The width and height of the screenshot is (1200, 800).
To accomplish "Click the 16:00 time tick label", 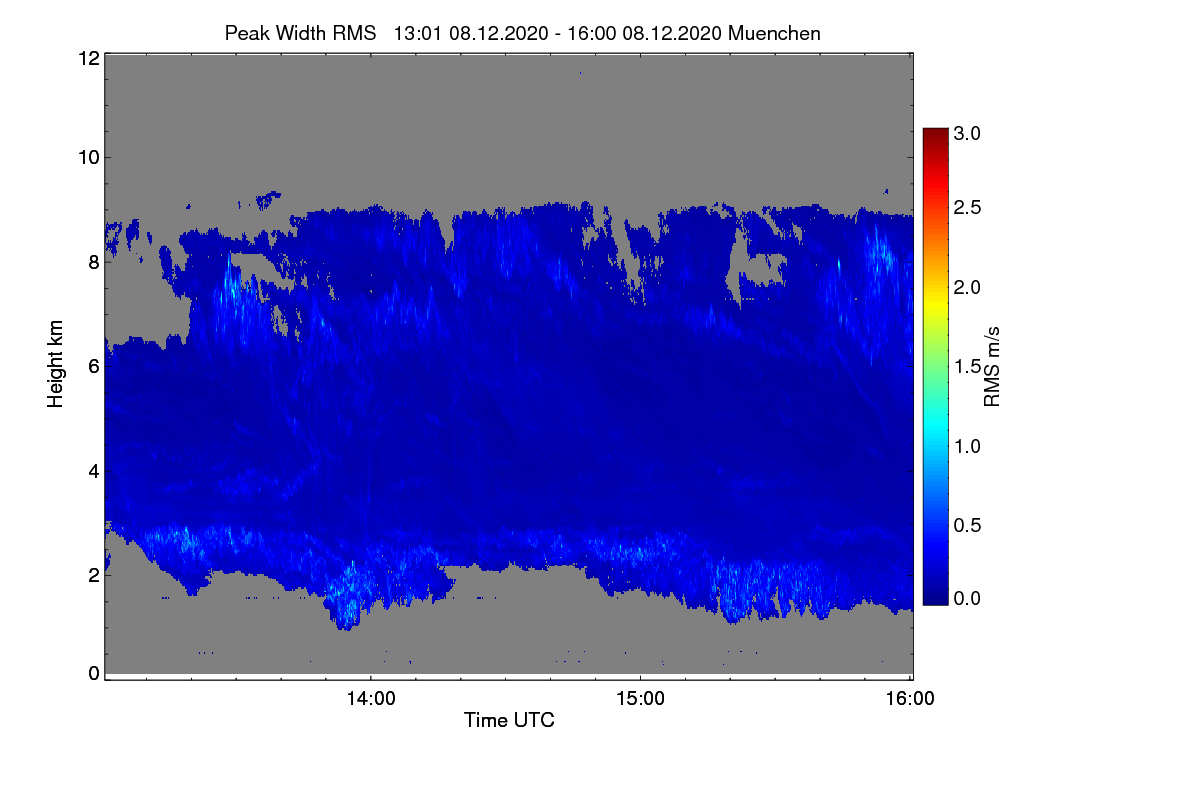I will pos(910,699).
